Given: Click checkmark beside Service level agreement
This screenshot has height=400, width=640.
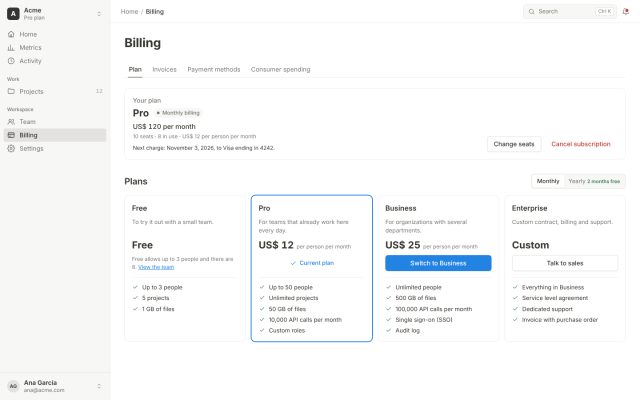Looking at the screenshot, I should pyautogui.click(x=515, y=298).
